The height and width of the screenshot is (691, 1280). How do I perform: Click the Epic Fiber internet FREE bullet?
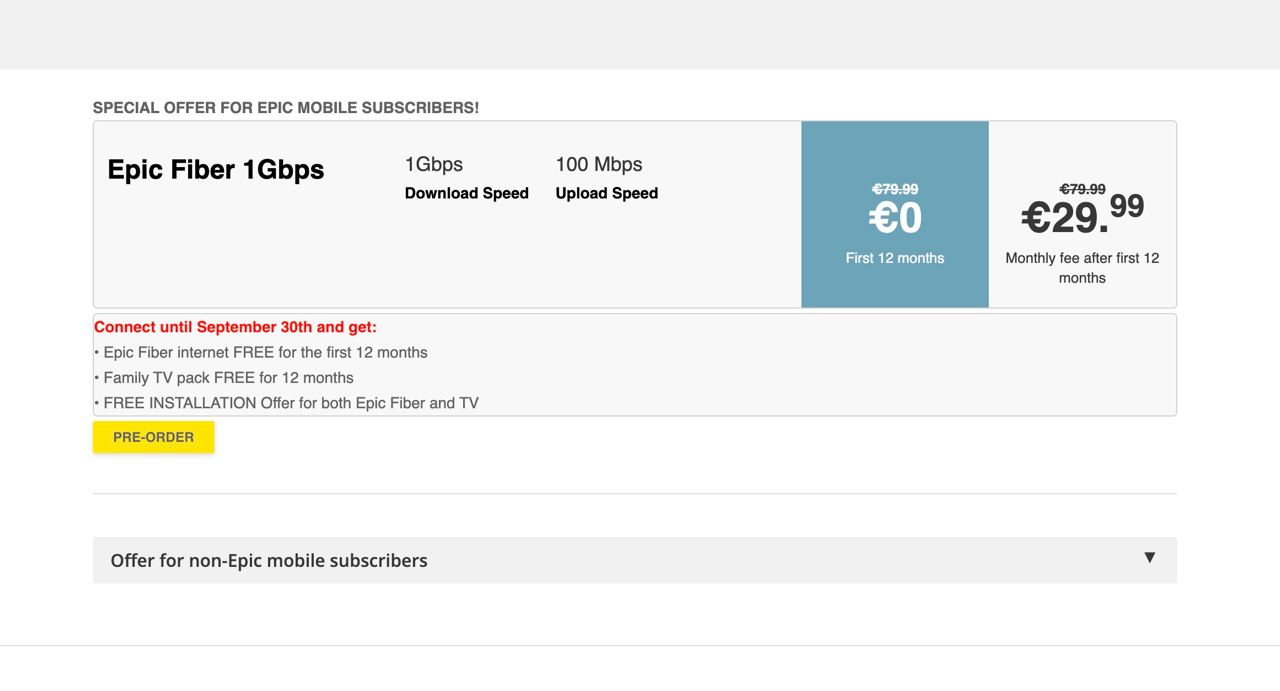tap(264, 352)
